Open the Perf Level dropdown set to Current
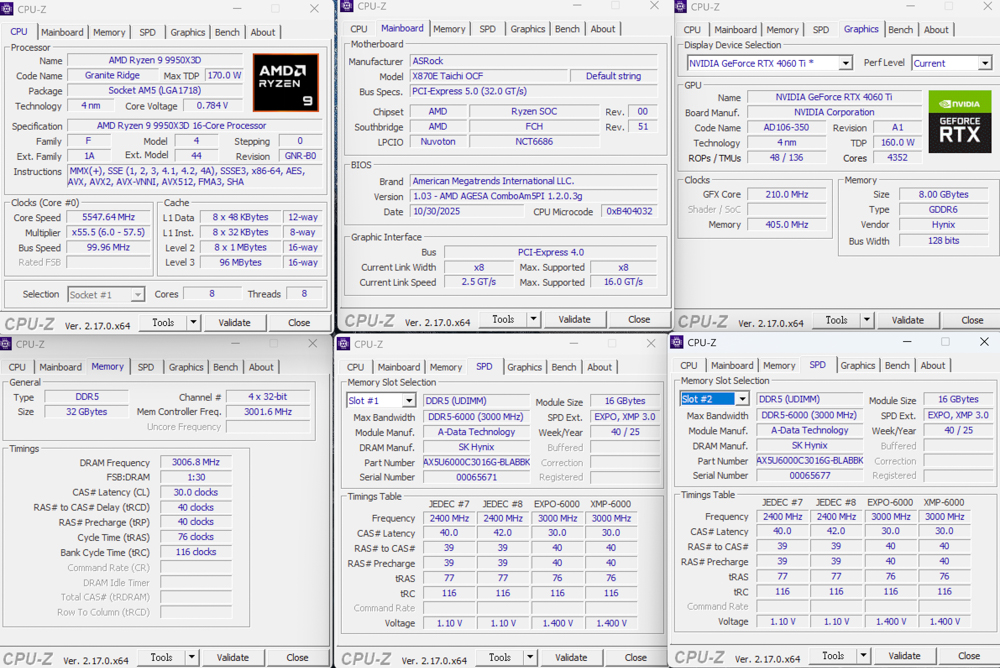 click(x=984, y=63)
